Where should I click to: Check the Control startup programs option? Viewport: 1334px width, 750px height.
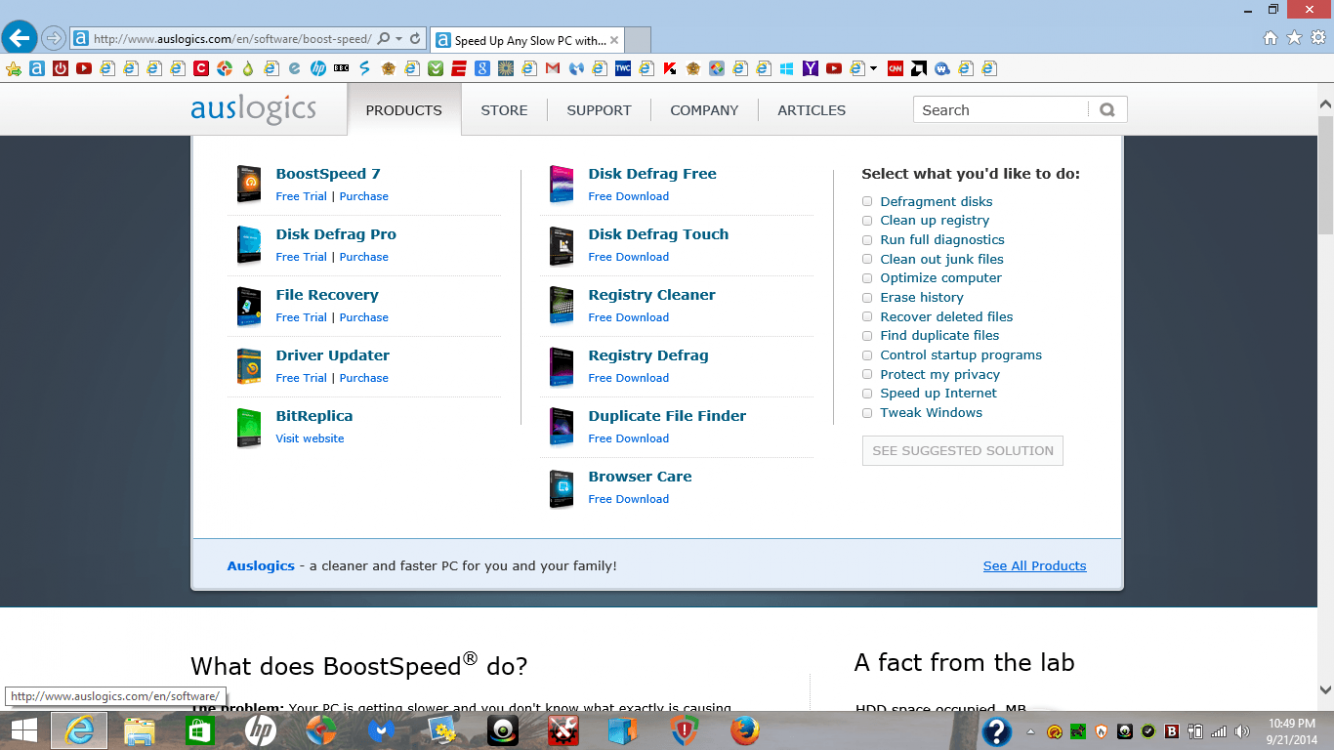click(x=867, y=355)
